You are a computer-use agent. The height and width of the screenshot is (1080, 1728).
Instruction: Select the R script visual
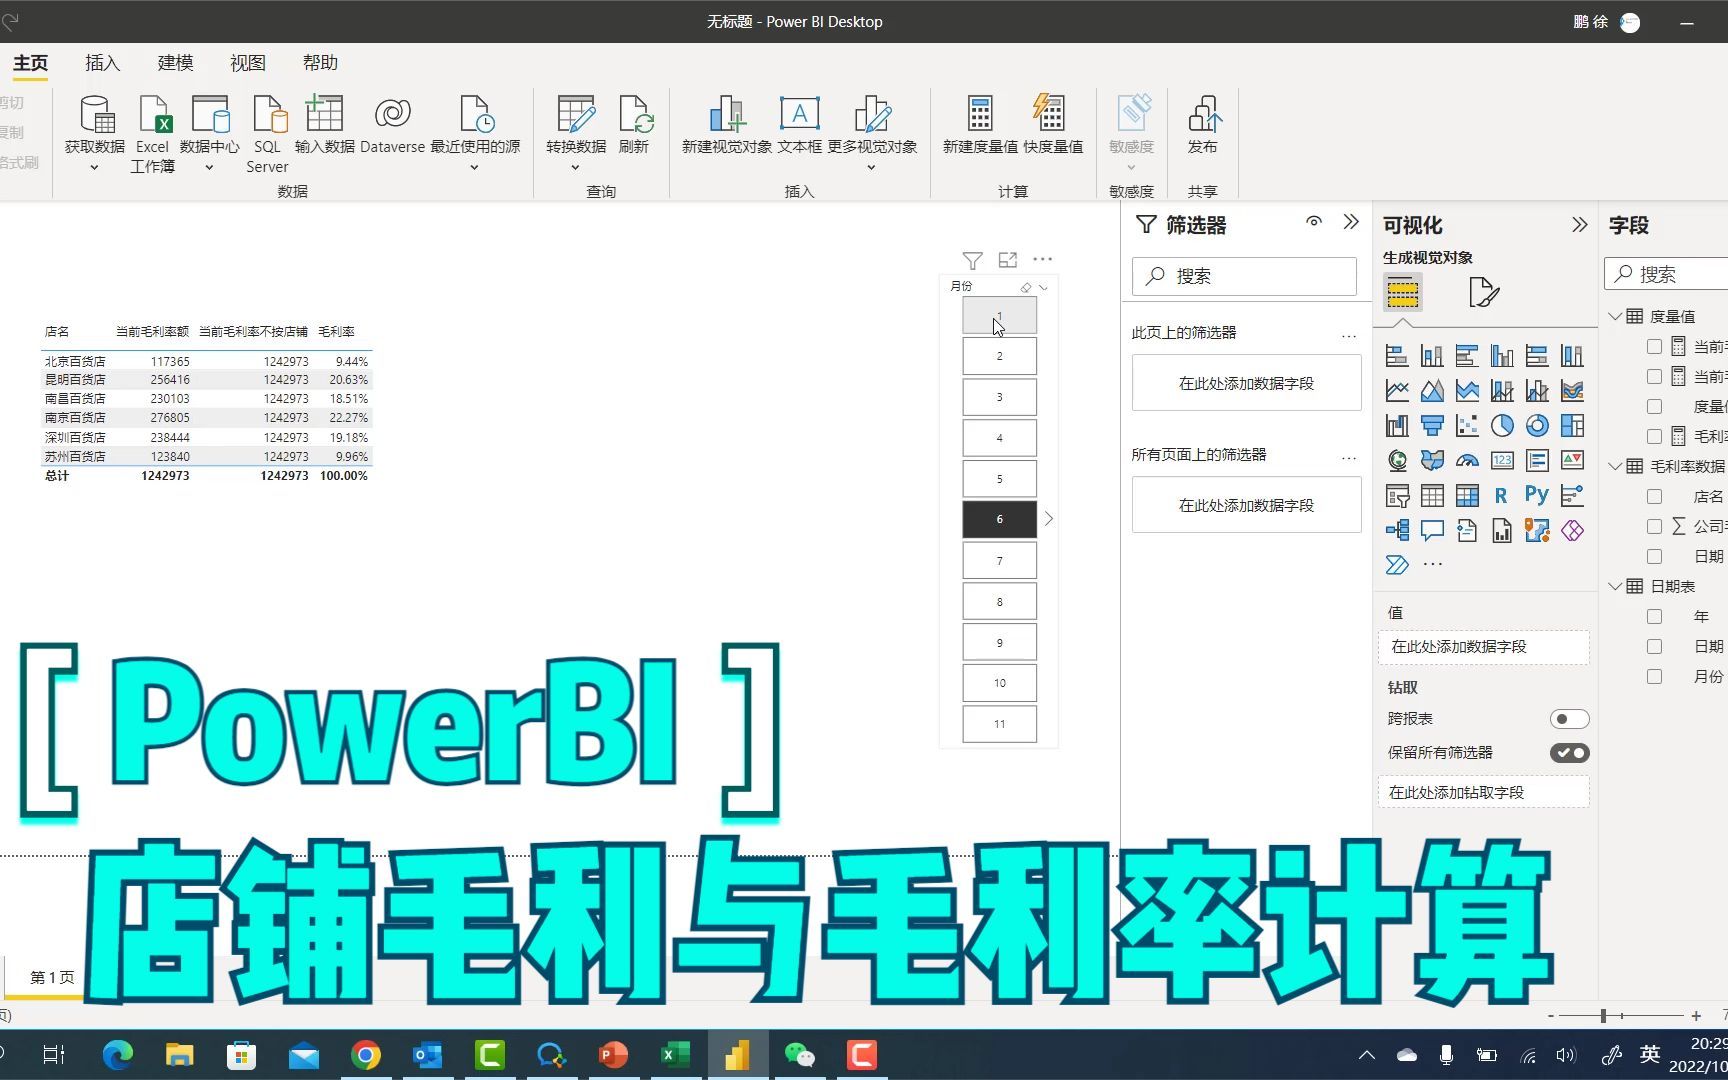(1502, 496)
